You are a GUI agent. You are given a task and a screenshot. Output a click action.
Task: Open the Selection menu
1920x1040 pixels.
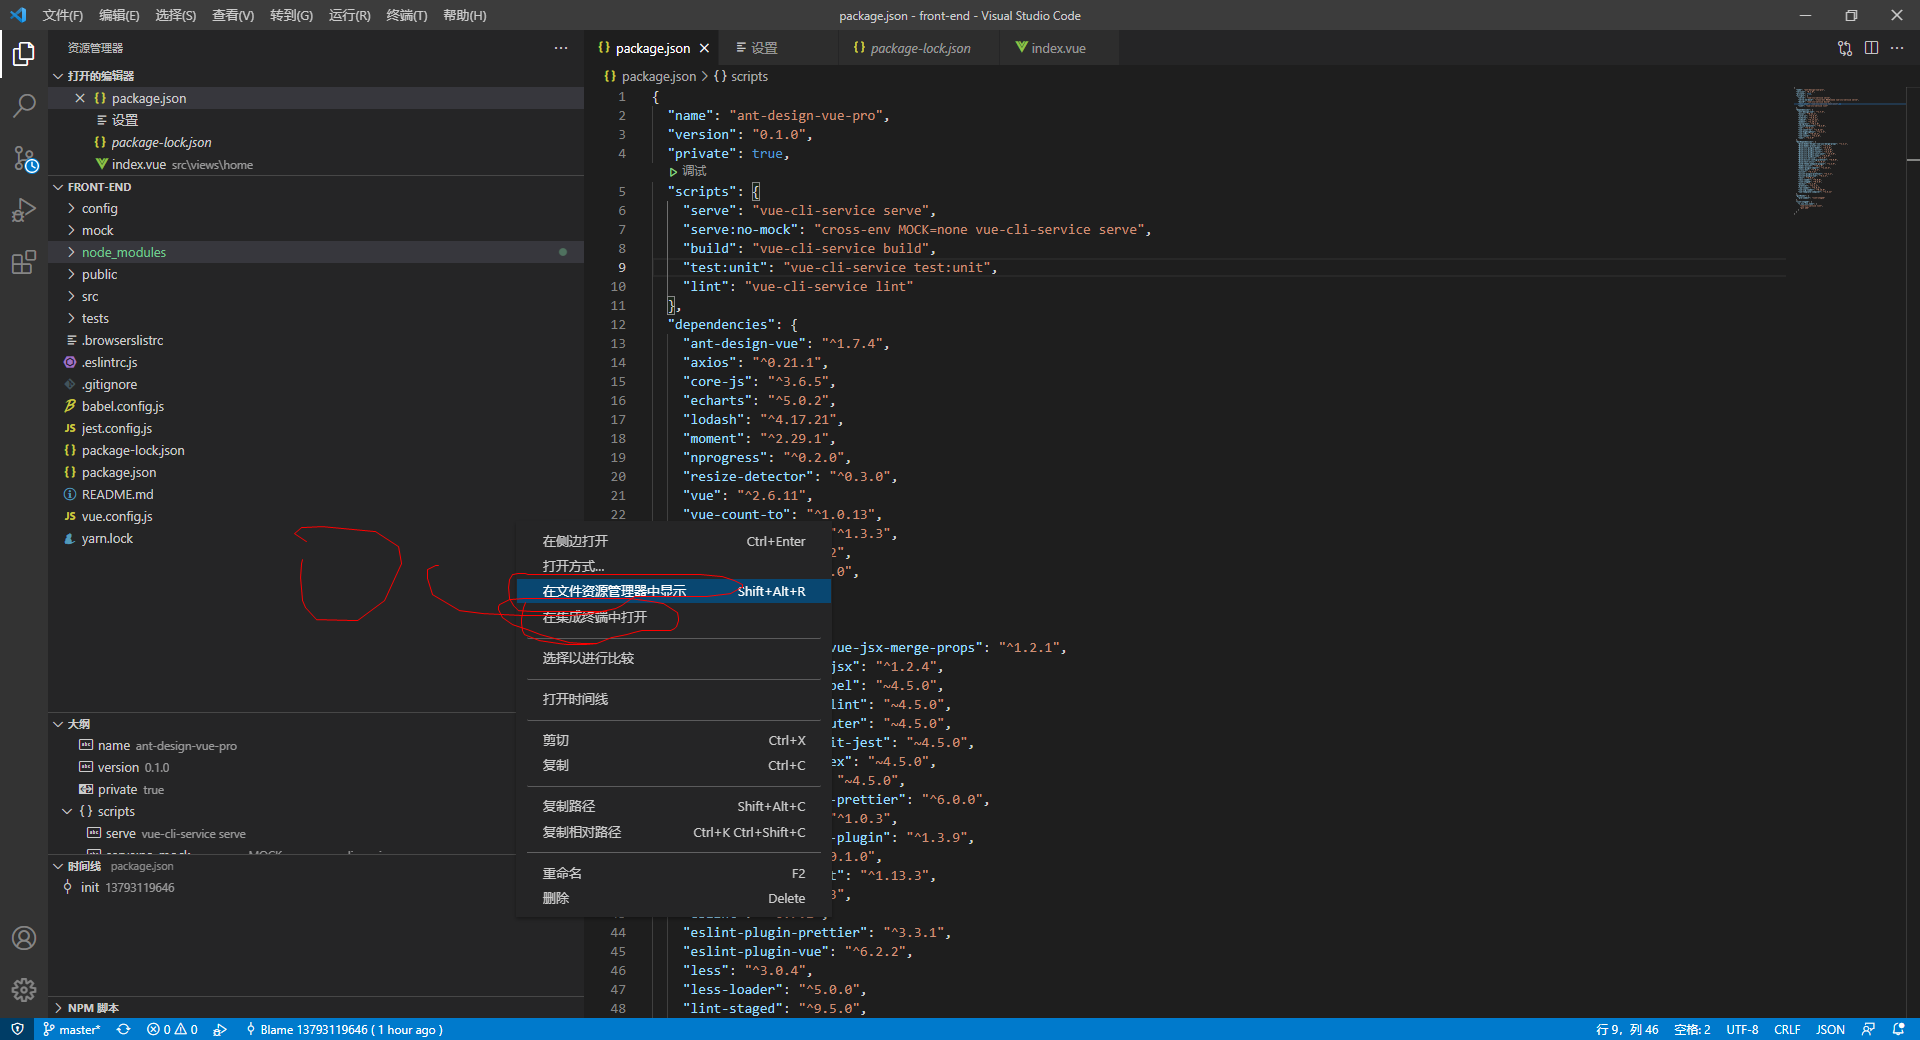176,15
